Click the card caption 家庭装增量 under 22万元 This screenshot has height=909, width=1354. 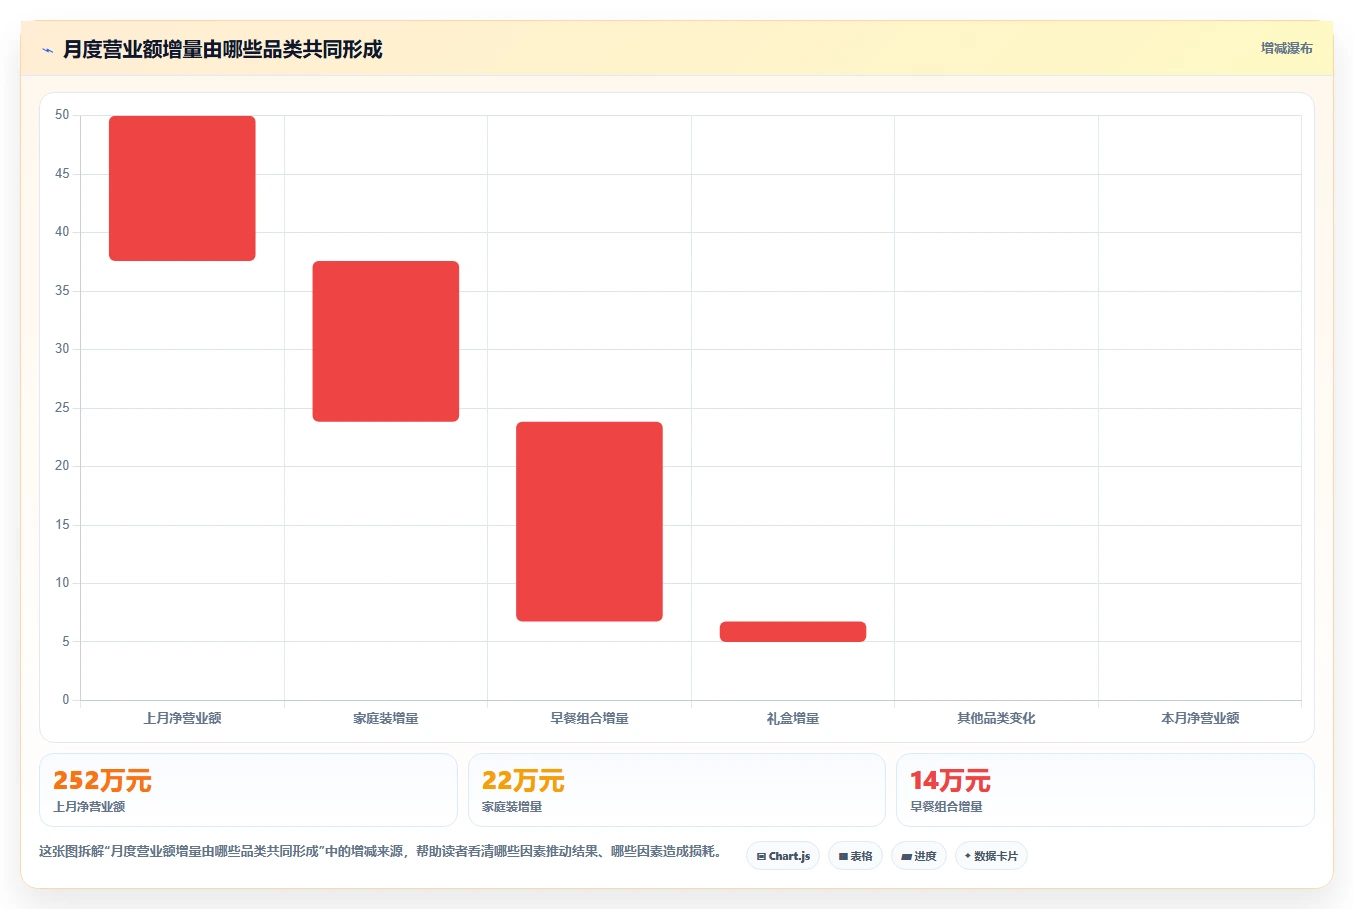click(x=512, y=807)
